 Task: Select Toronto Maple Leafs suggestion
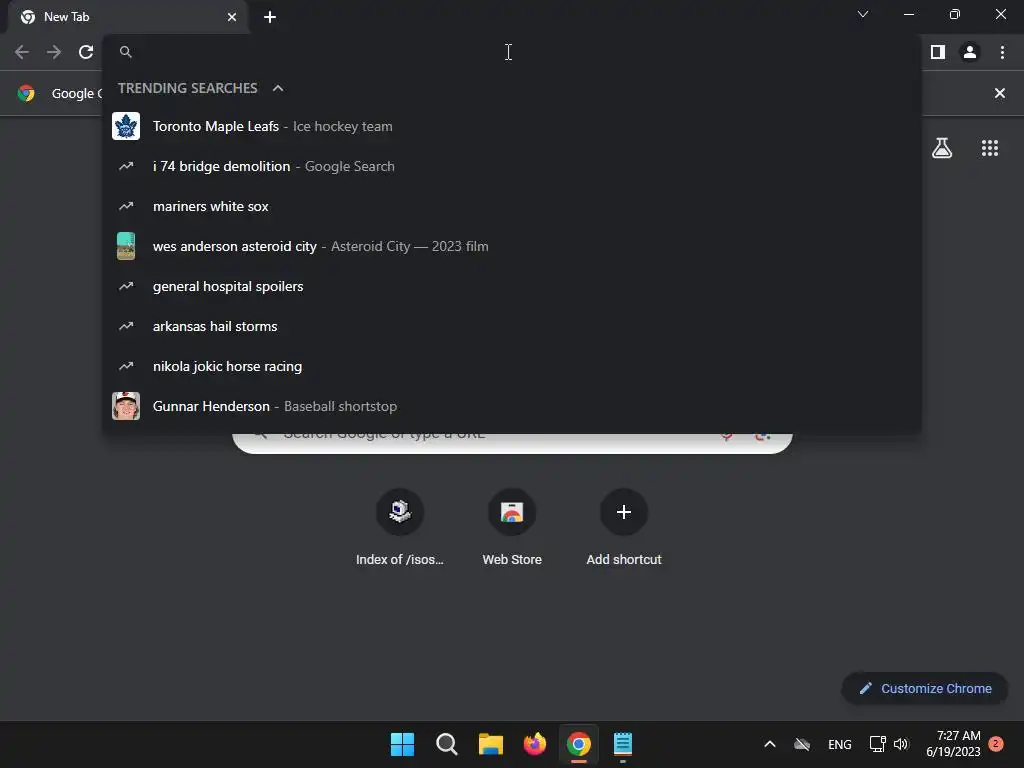pyautogui.click(x=512, y=126)
